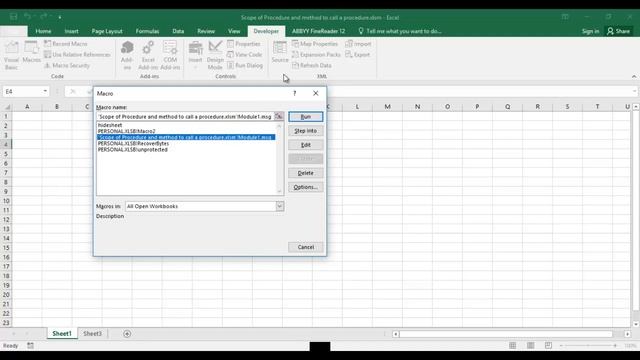Open Excel Add-ins manager
The image size is (640, 360).
[x=148, y=56]
